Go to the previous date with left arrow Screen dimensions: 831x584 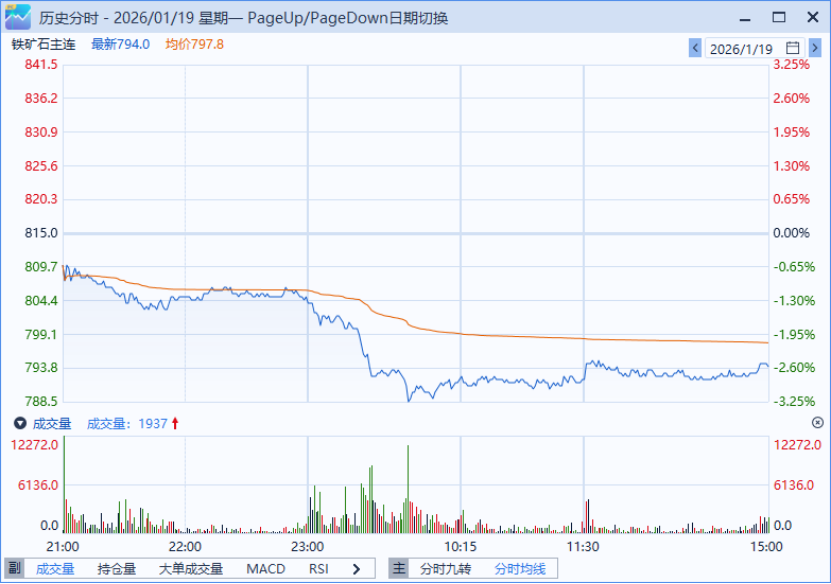[x=695, y=48]
